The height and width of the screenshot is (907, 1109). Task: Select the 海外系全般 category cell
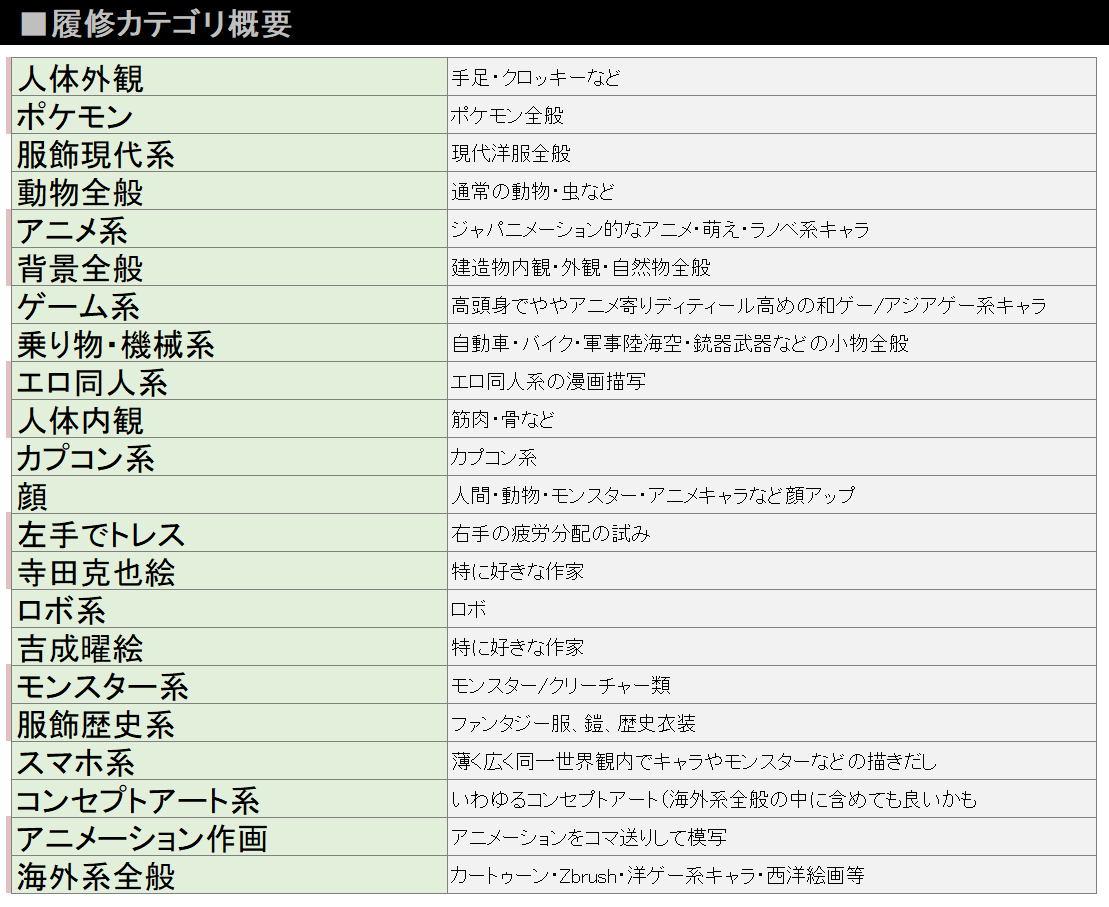tap(229, 875)
